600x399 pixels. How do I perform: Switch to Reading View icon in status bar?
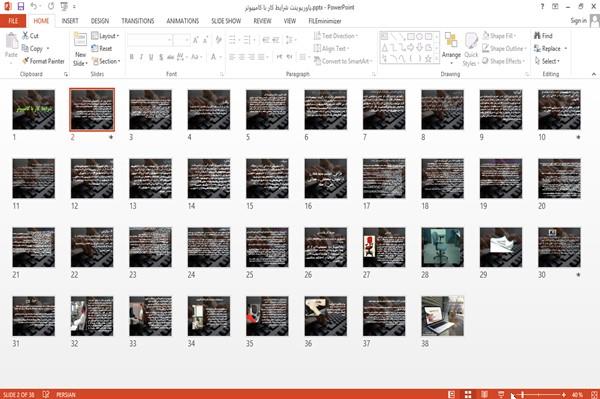[484, 394]
